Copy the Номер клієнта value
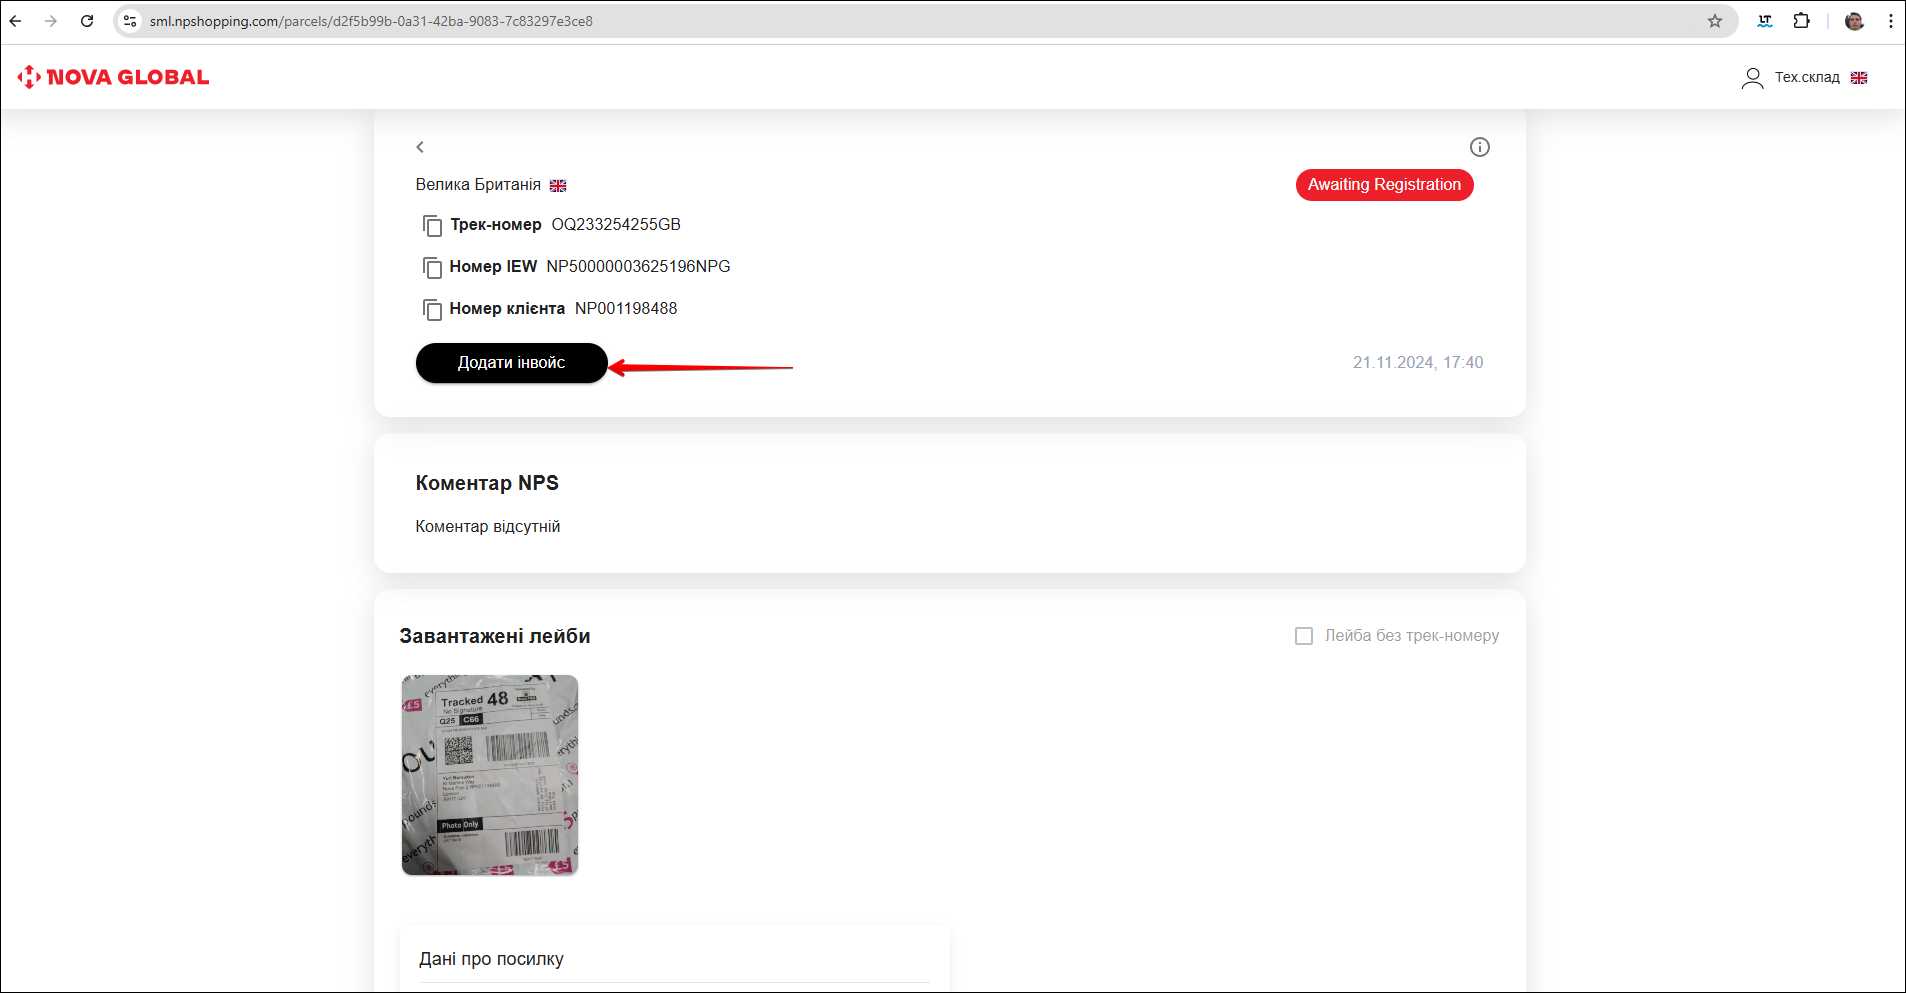This screenshot has width=1906, height=993. (432, 310)
